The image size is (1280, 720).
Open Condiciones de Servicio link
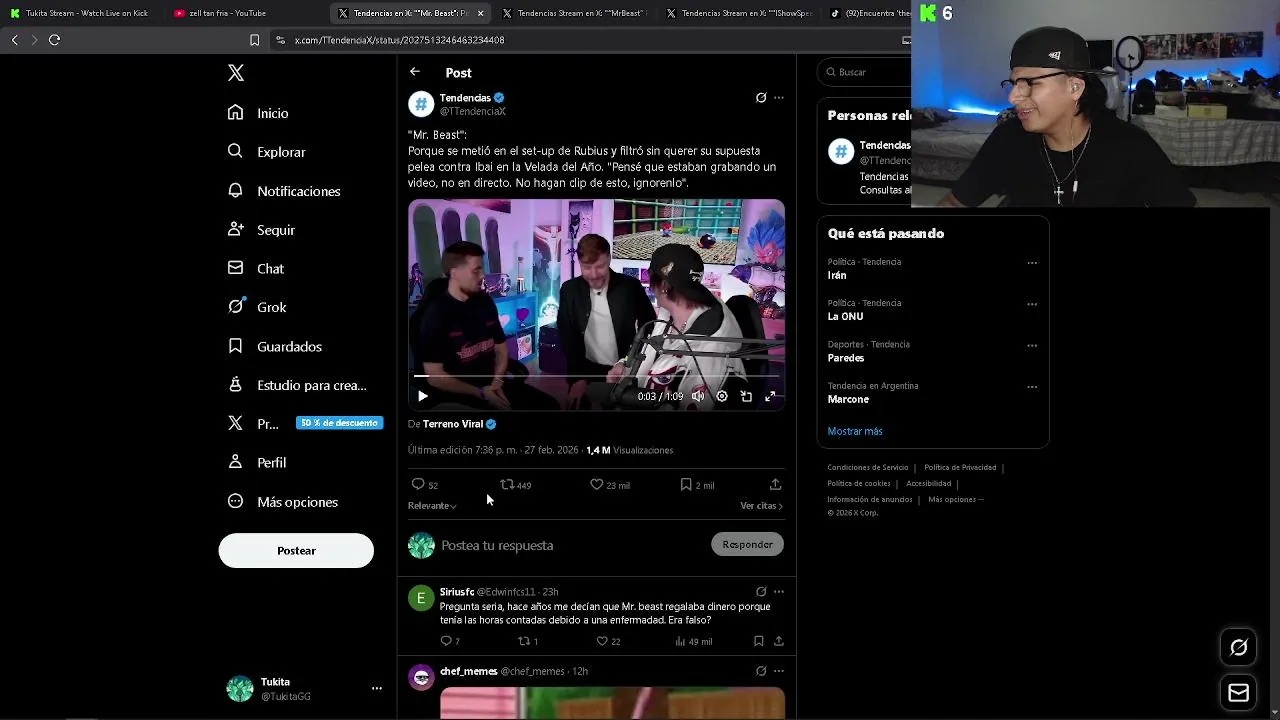pyautogui.click(x=868, y=467)
